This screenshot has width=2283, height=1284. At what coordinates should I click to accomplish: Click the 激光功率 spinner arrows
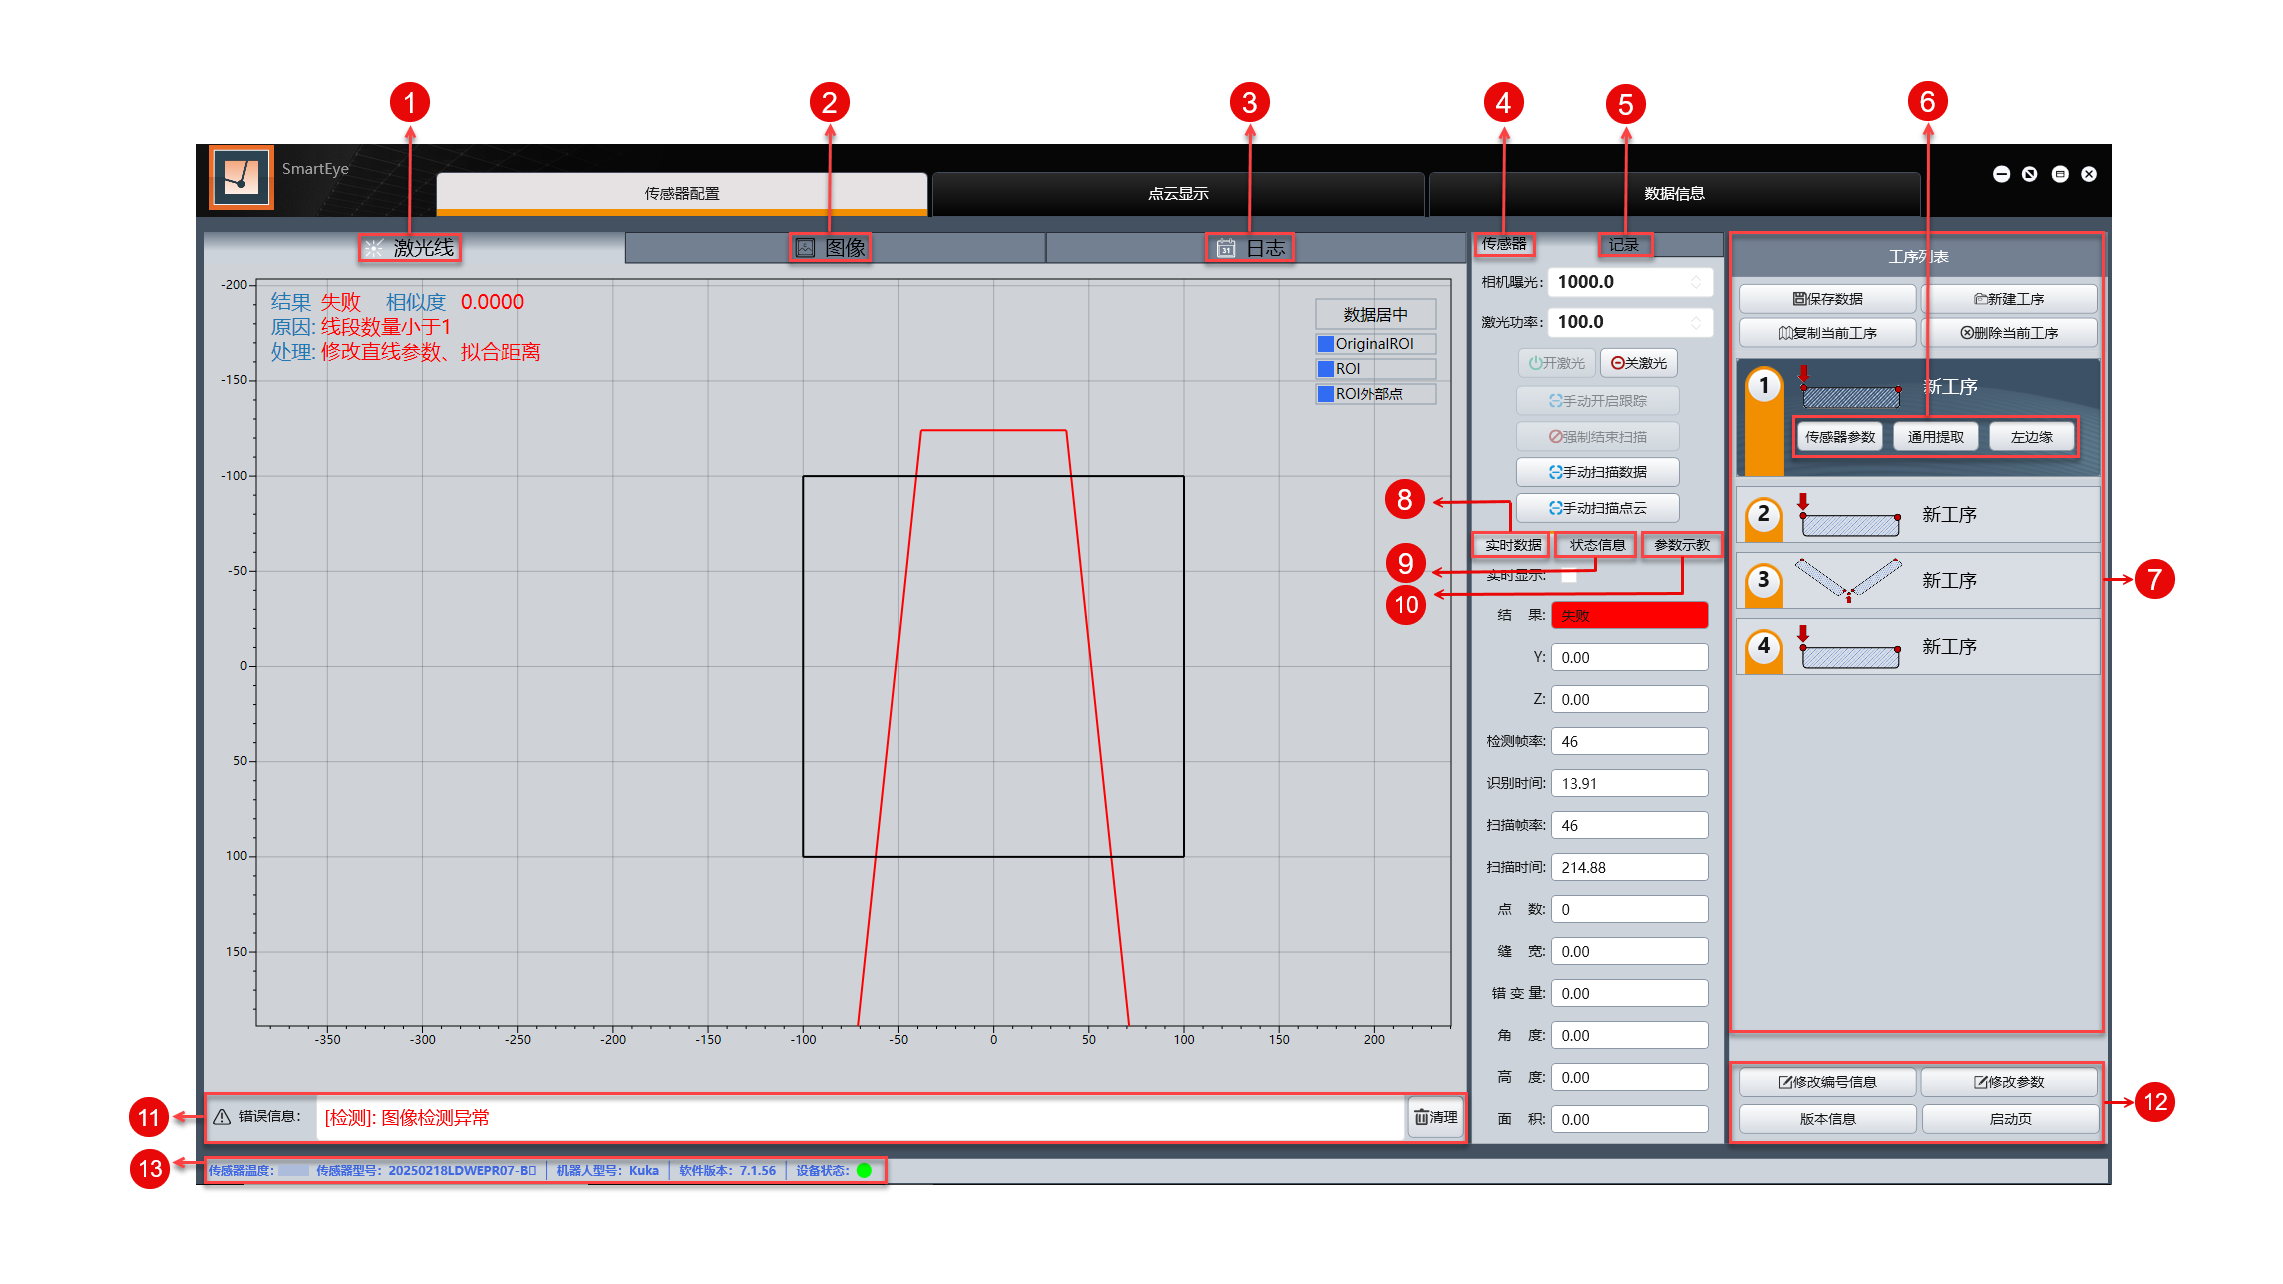[x=1696, y=322]
